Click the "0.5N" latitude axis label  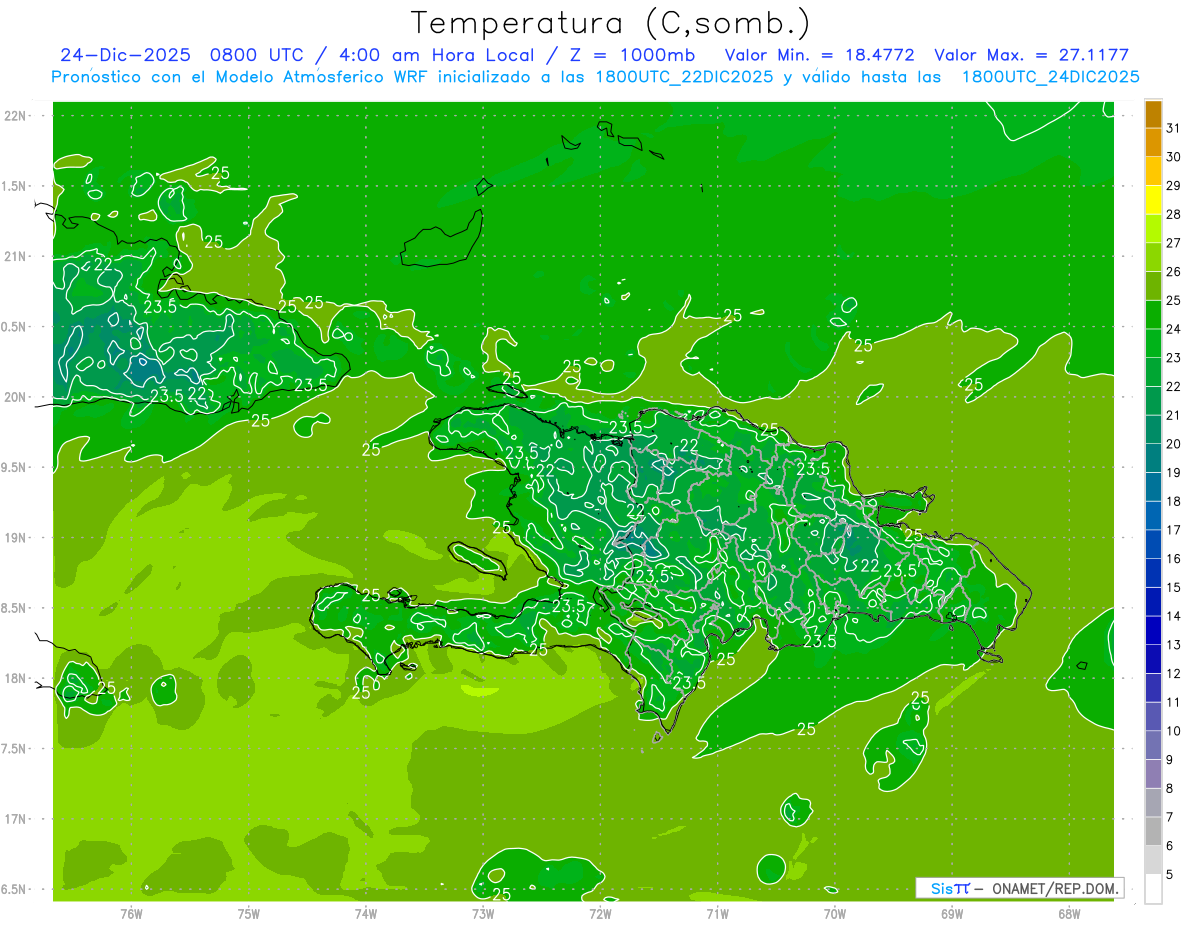(16, 327)
